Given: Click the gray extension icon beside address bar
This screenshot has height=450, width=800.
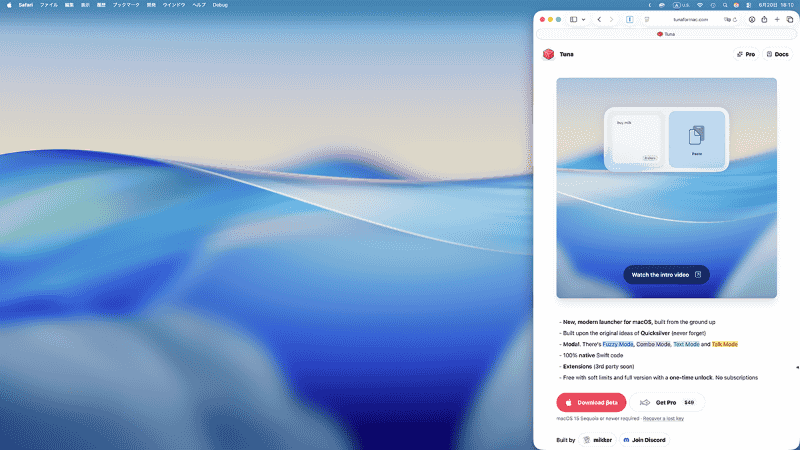Looking at the screenshot, I should tap(646, 19).
